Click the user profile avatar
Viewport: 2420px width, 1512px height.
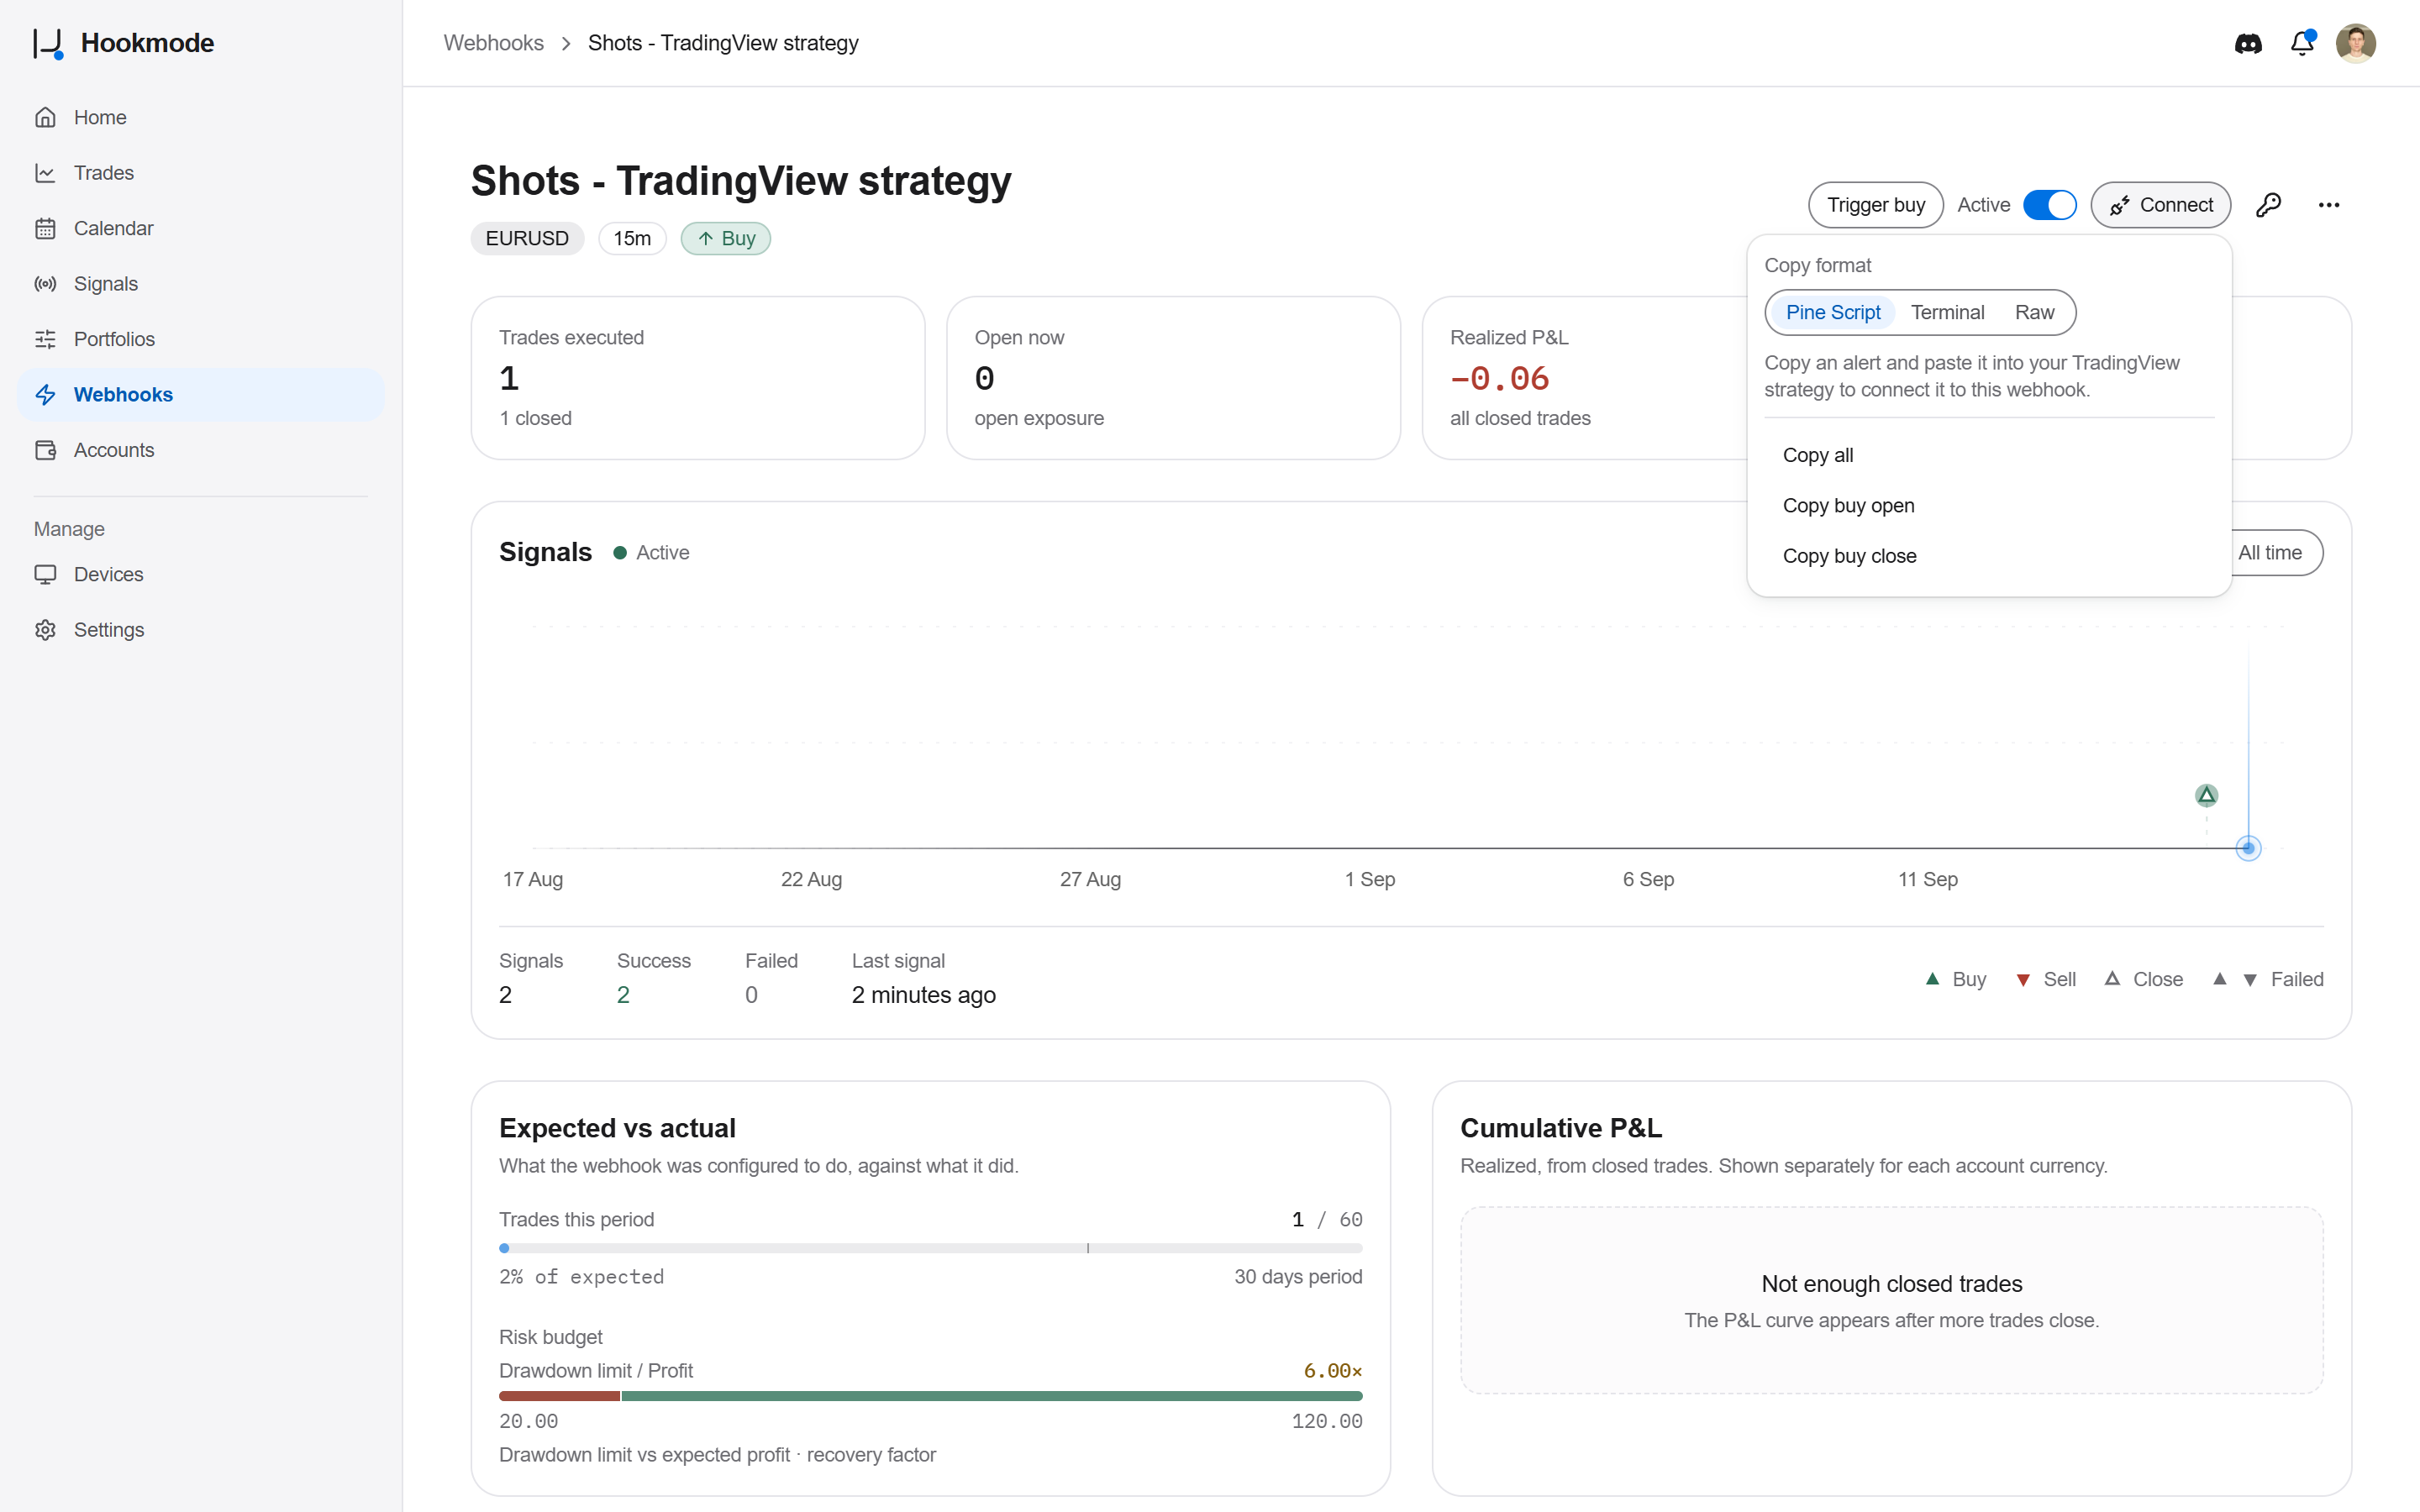pos(2356,43)
